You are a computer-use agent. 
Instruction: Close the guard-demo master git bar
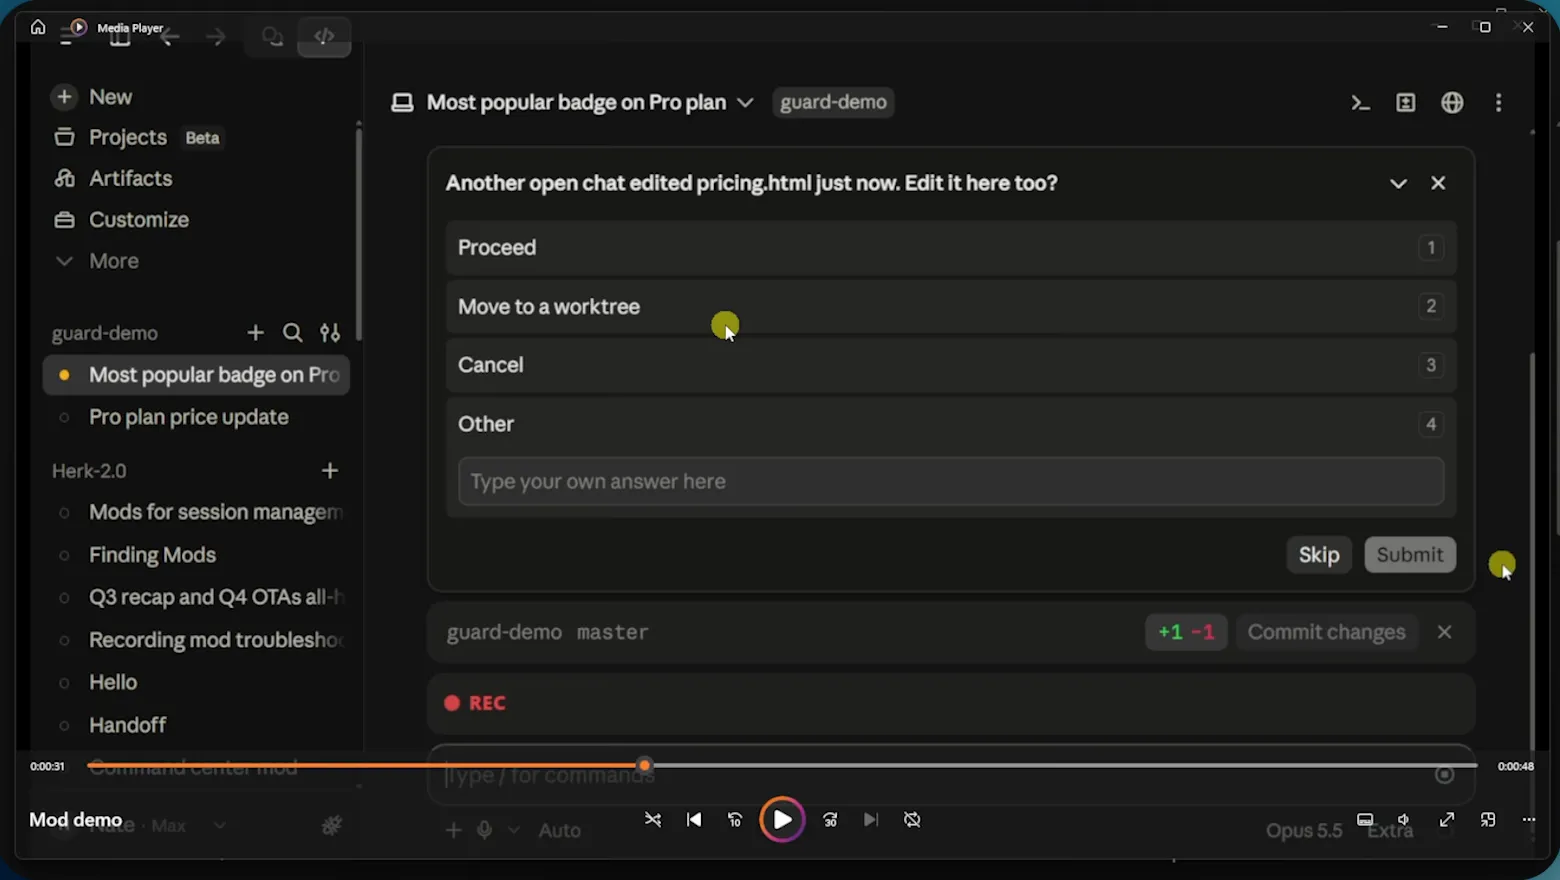pos(1444,632)
